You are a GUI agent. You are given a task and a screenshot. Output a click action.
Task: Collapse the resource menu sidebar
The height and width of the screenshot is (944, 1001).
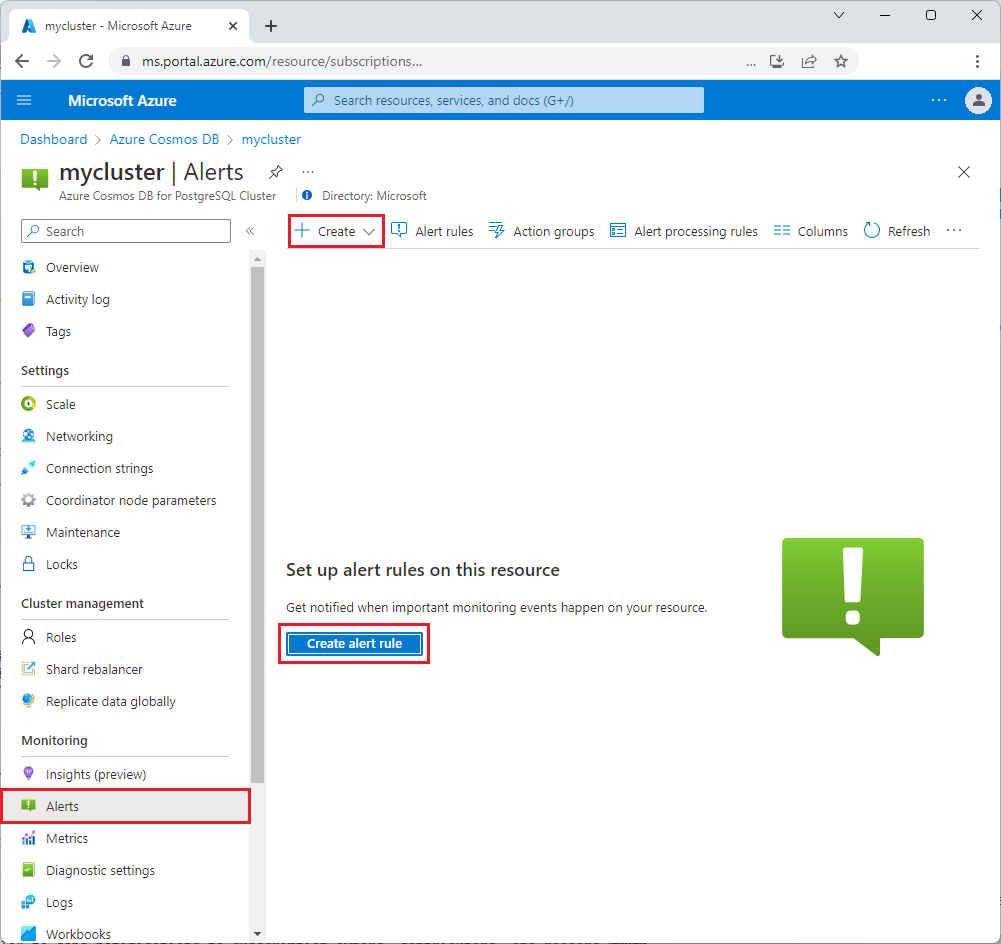coord(251,230)
